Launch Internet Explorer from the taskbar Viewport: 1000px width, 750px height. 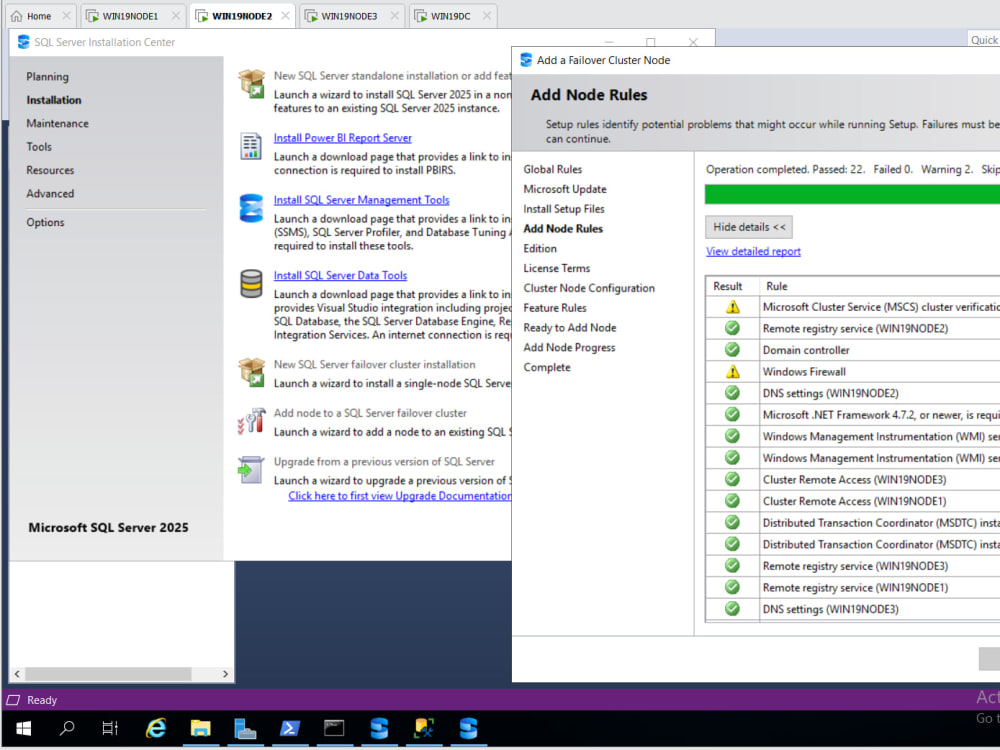coord(156,728)
